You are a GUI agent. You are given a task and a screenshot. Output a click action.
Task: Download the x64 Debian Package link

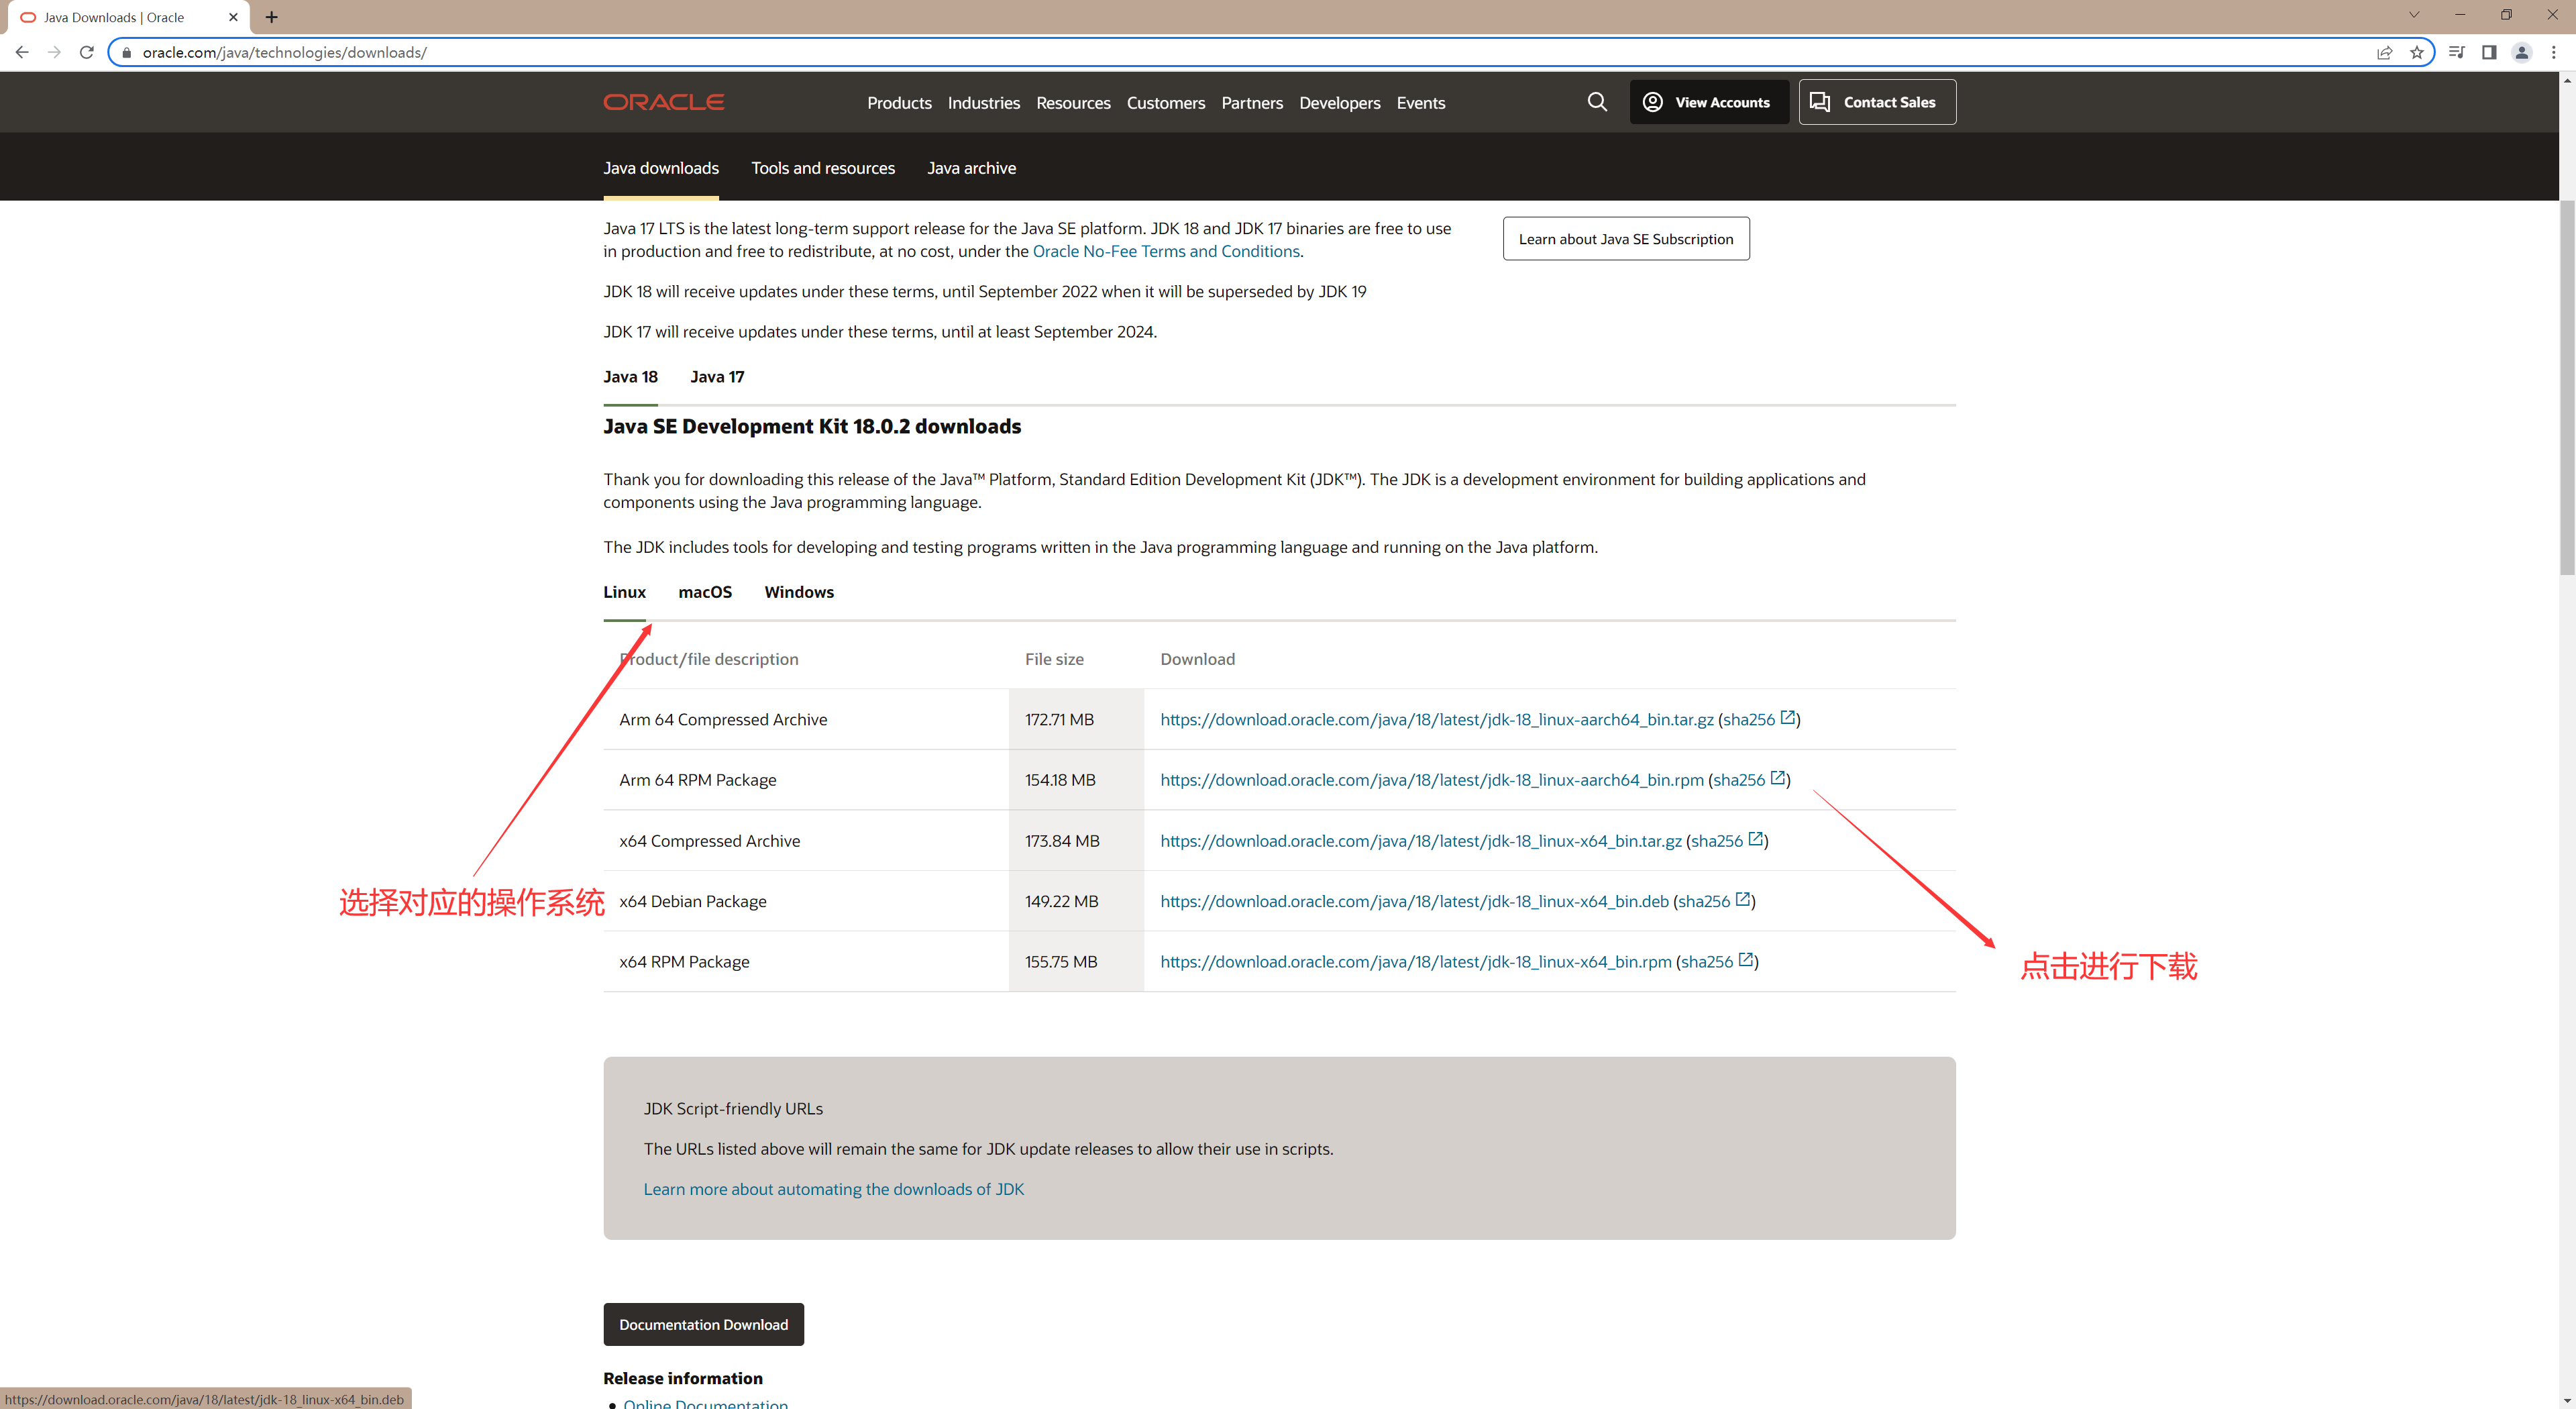pos(1414,901)
